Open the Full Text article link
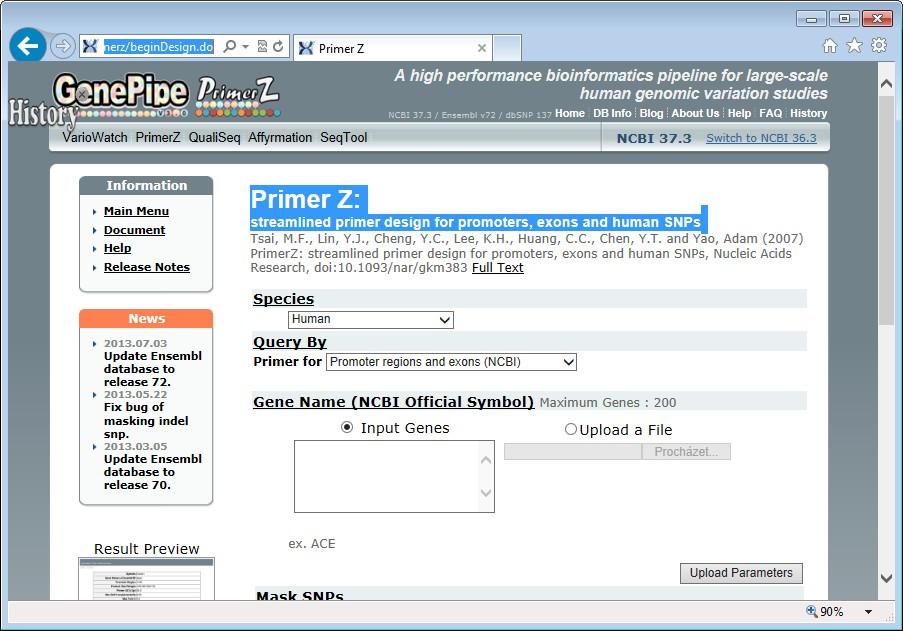Screen dimensions: 903x631 pos(498,268)
